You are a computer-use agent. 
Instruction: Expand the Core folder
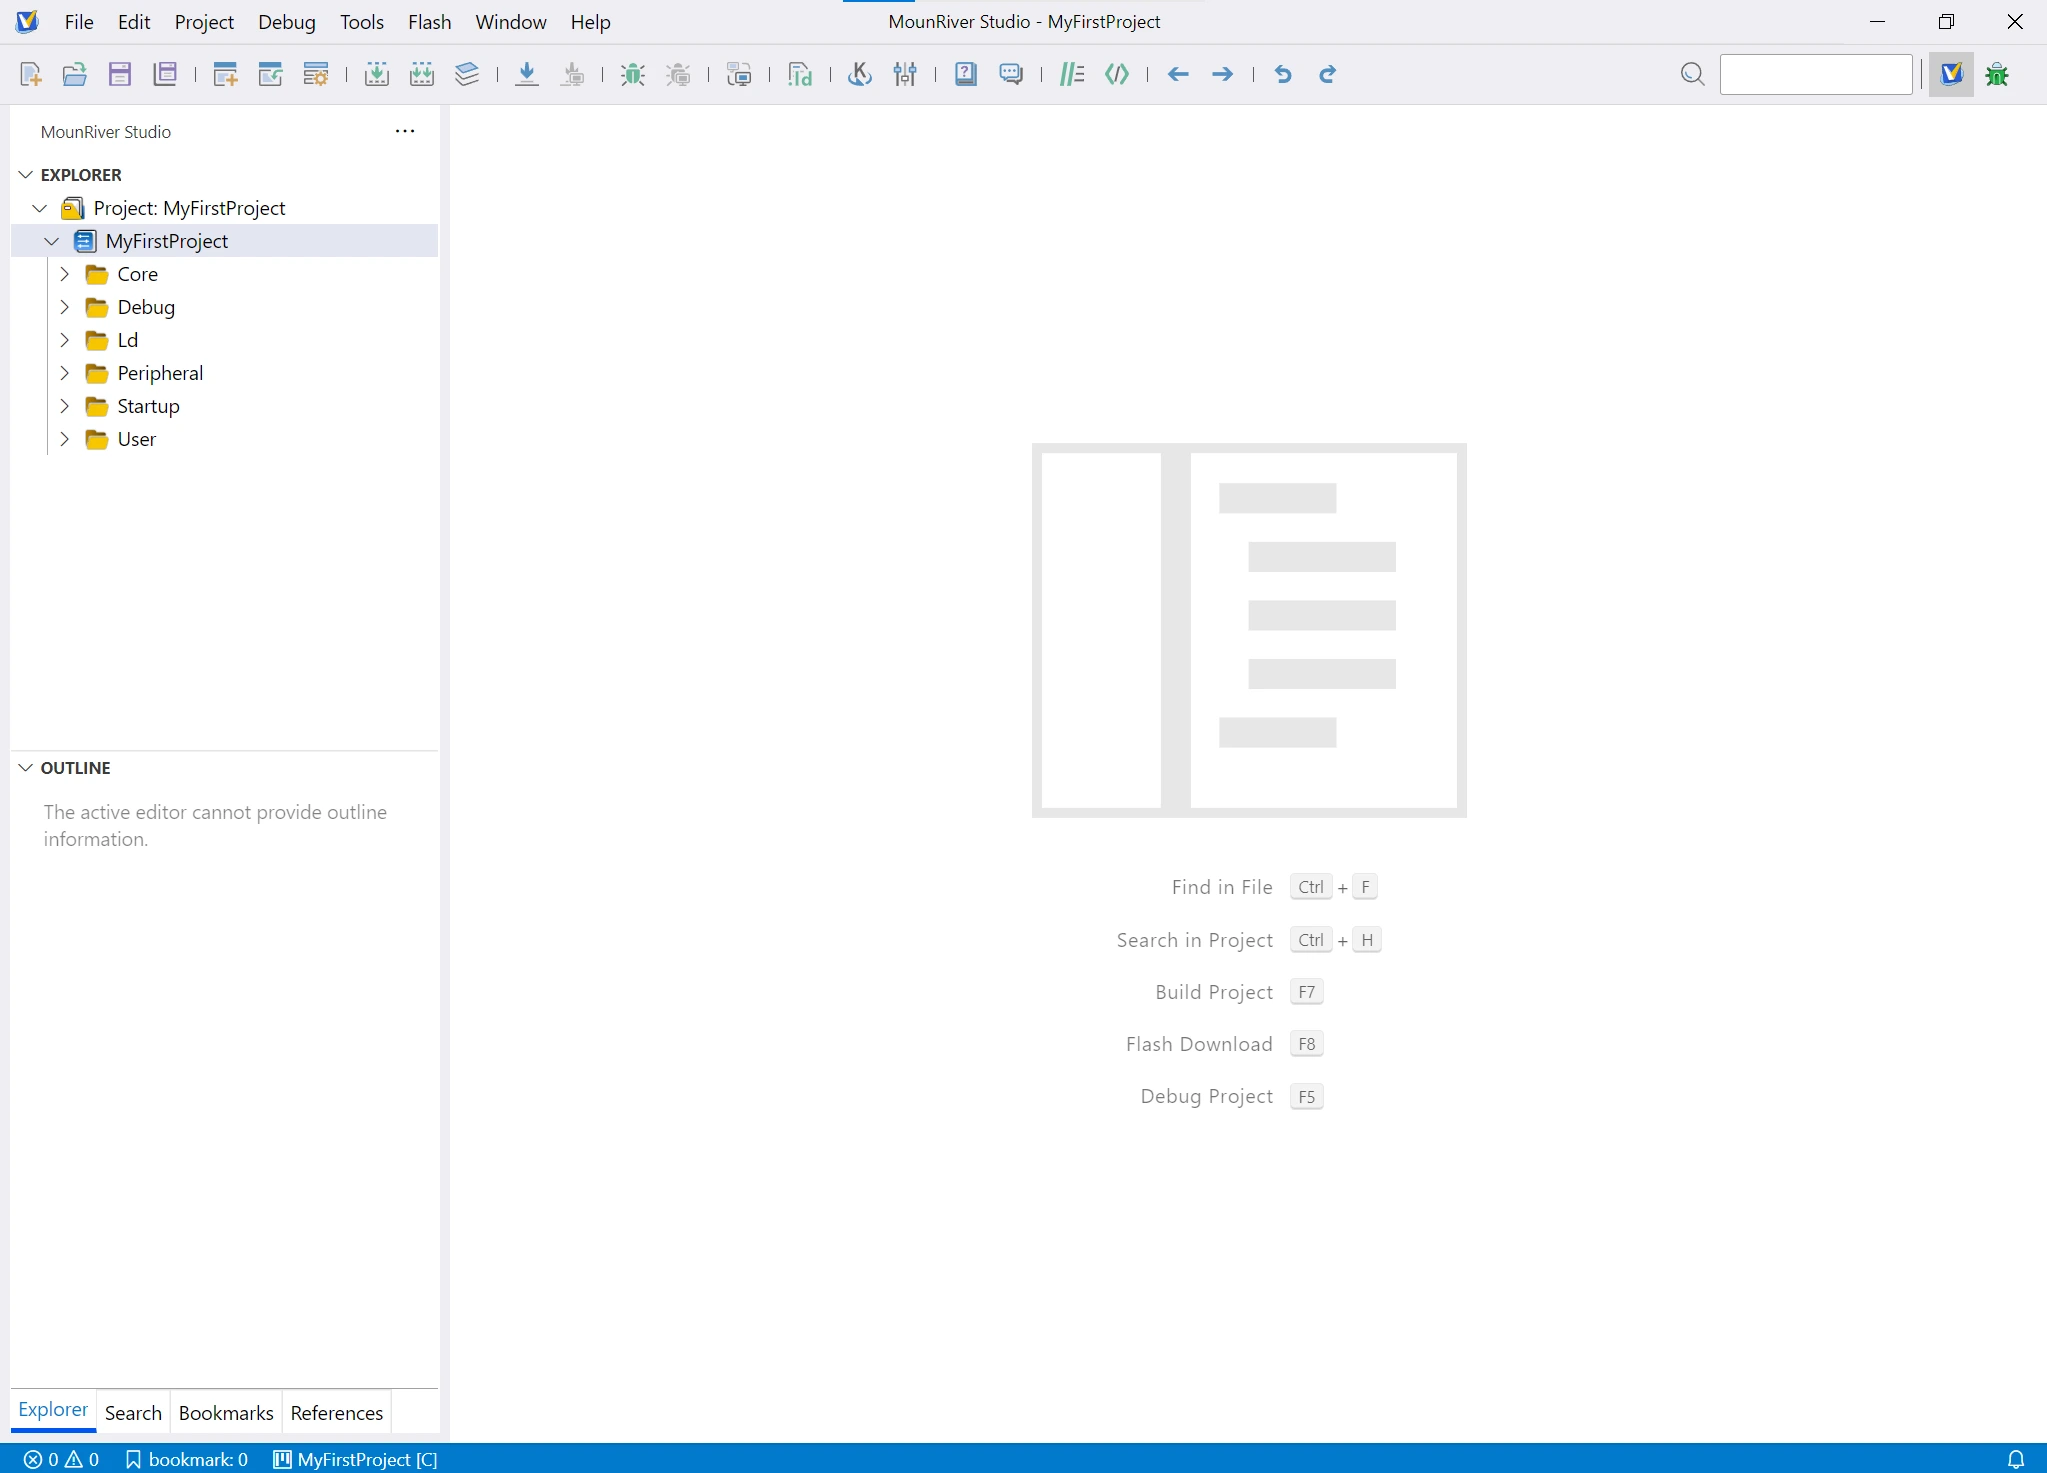(65, 274)
